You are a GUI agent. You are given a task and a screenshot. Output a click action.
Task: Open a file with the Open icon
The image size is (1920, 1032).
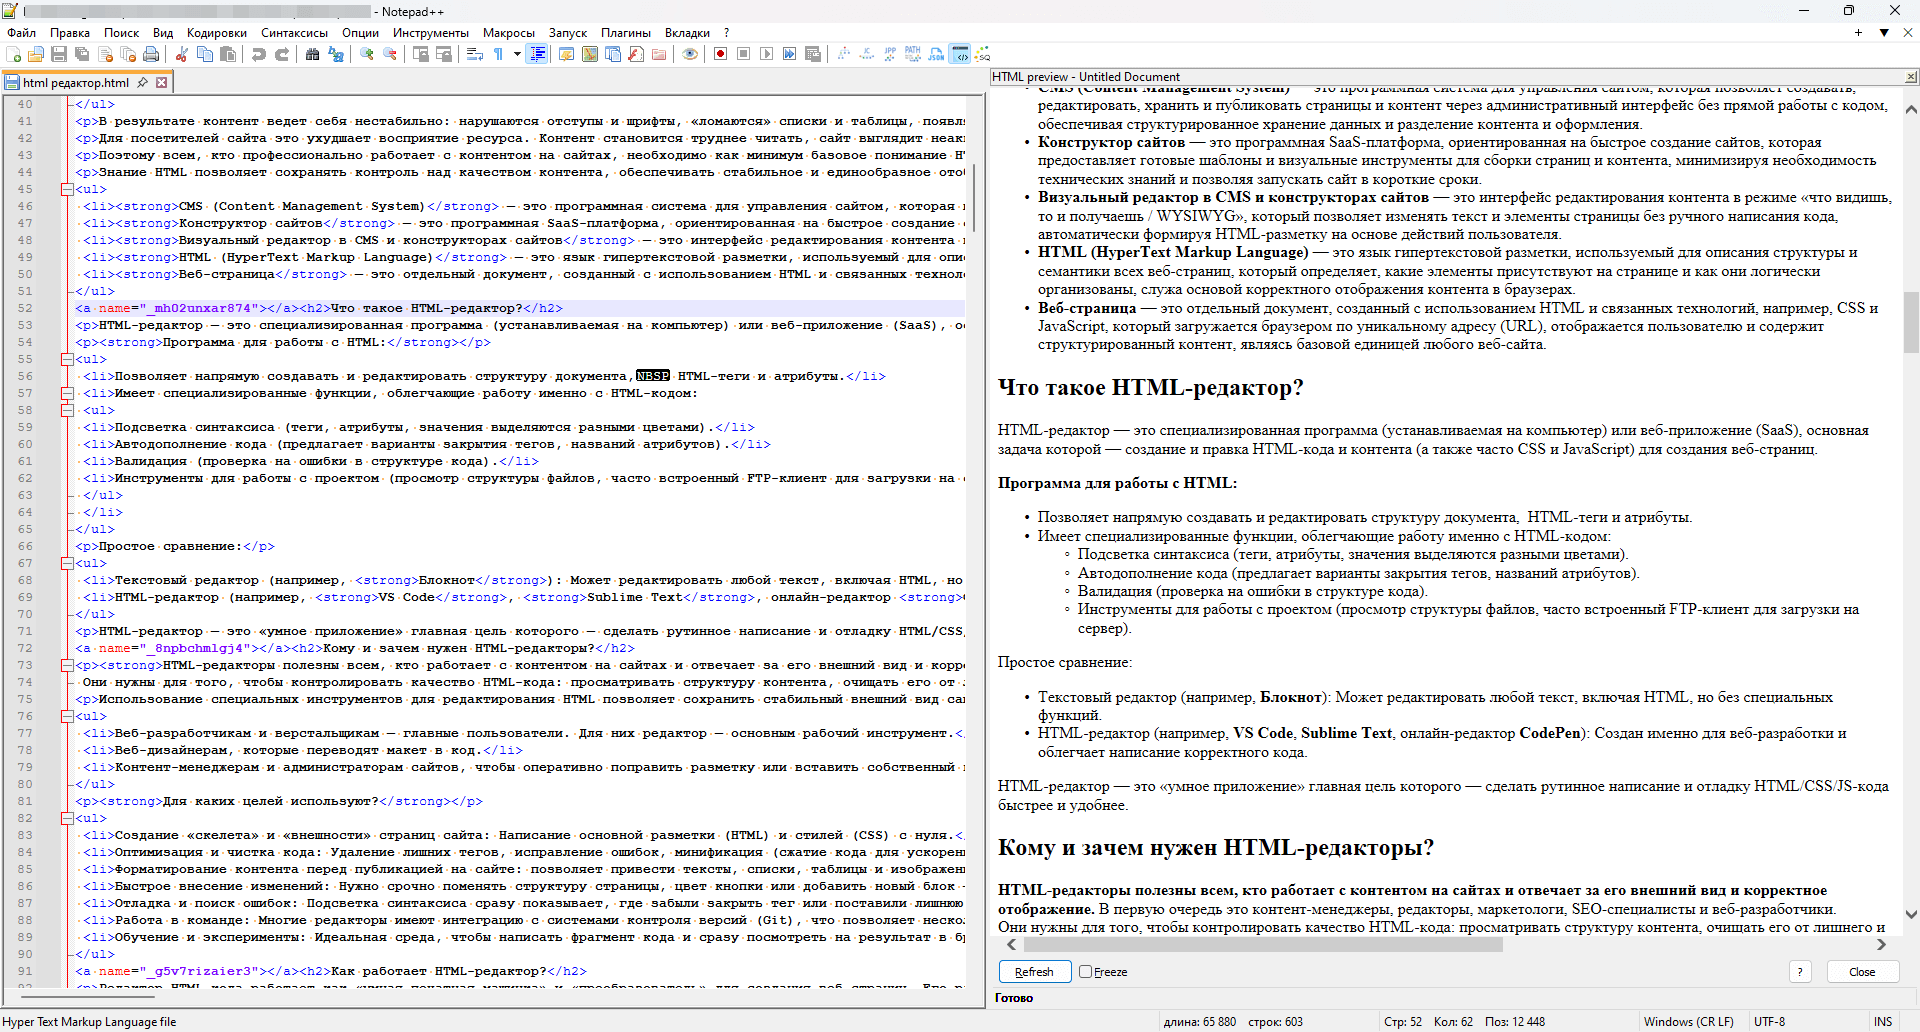click(36, 54)
